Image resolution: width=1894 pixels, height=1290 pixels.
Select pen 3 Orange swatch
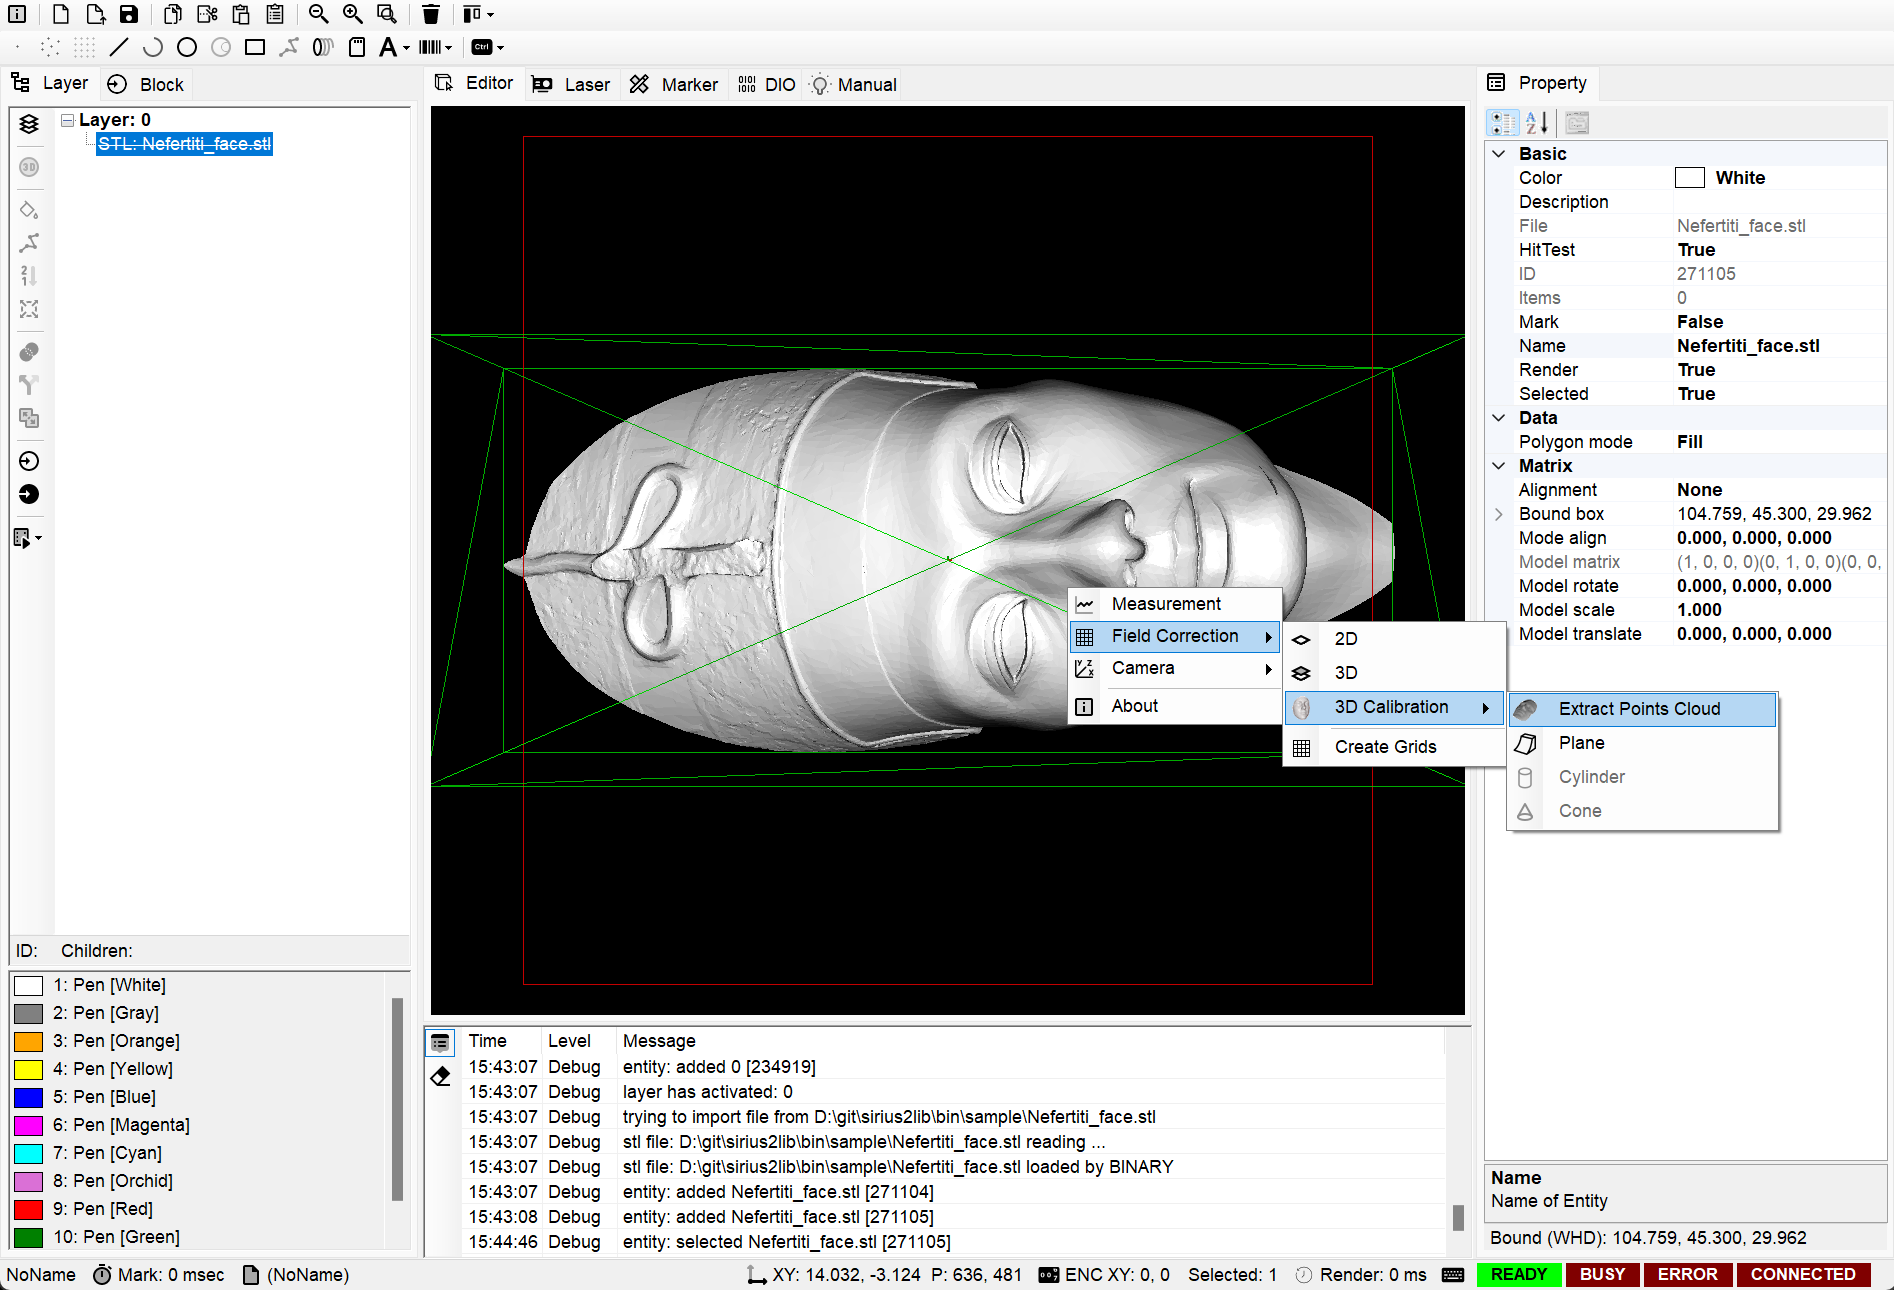[29, 1041]
